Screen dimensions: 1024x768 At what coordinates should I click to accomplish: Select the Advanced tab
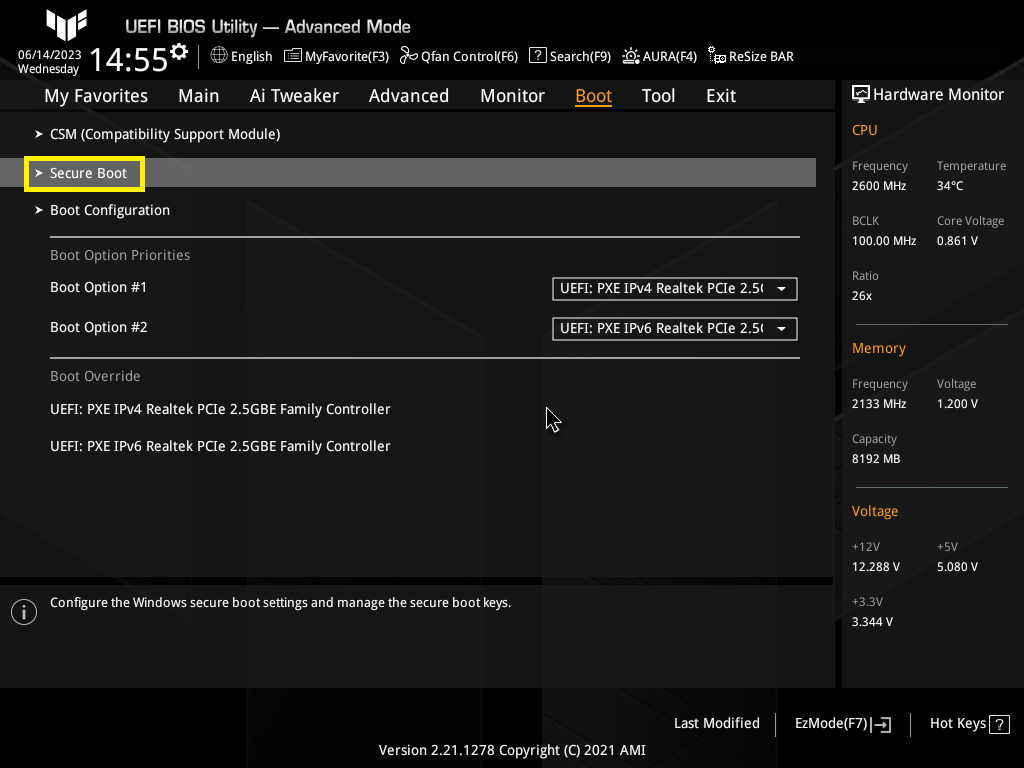409,96
